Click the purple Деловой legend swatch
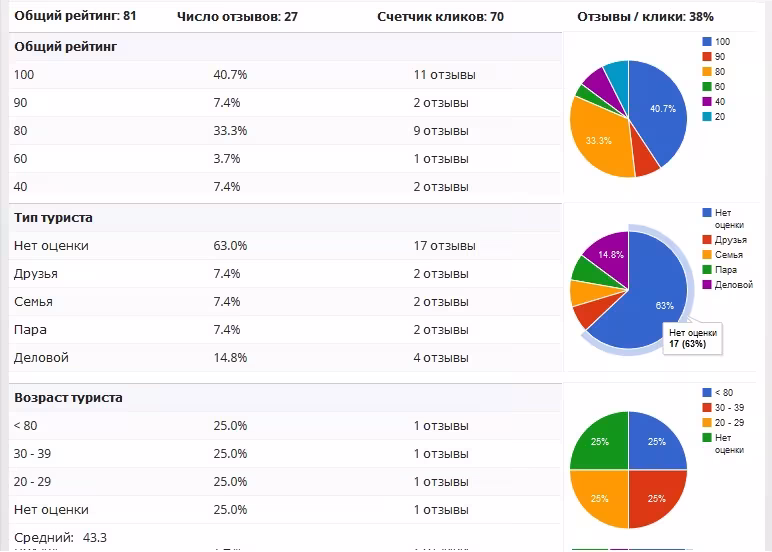 coord(707,285)
